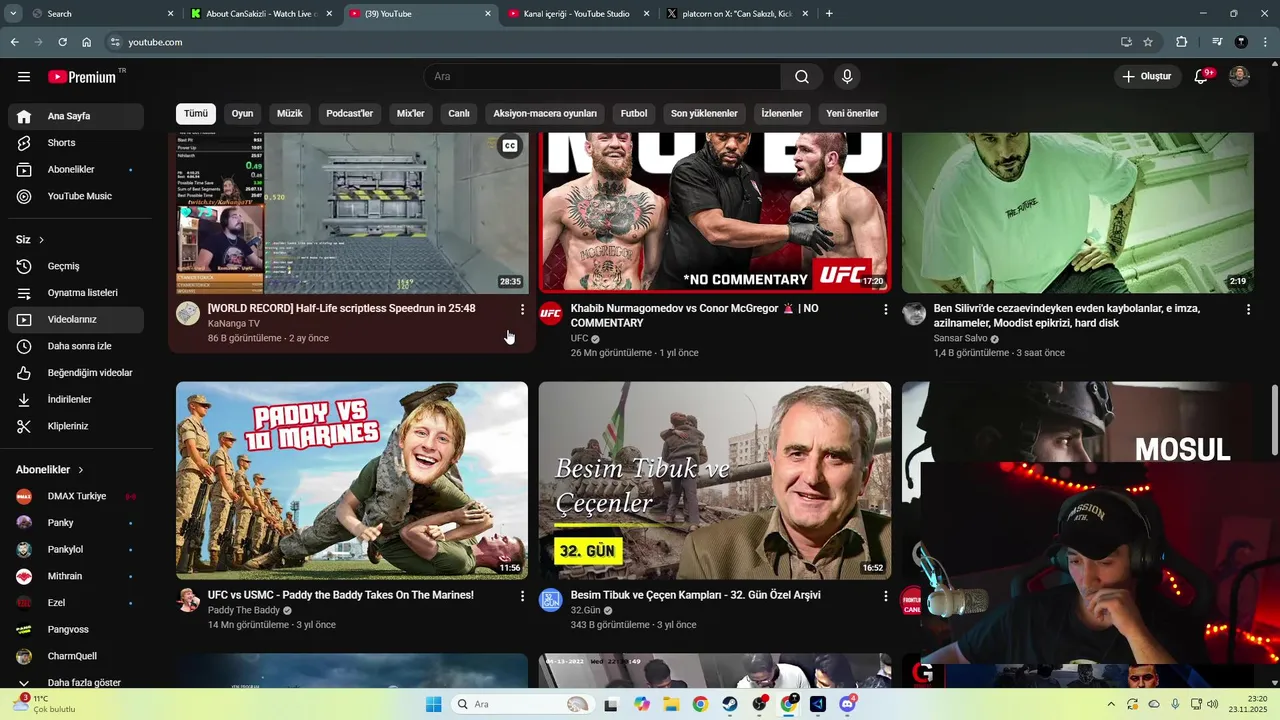This screenshot has height=720, width=1280.
Task: Open Besim Tibuk ve Çeçenler thumbnail
Action: coord(715,480)
